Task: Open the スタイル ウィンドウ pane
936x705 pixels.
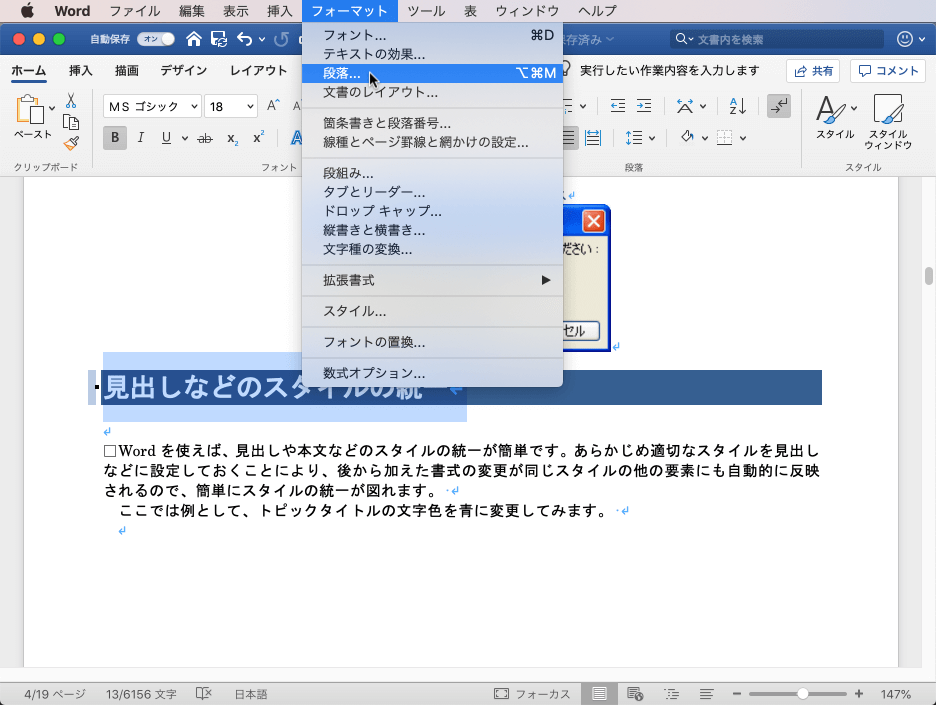Action: (888, 122)
